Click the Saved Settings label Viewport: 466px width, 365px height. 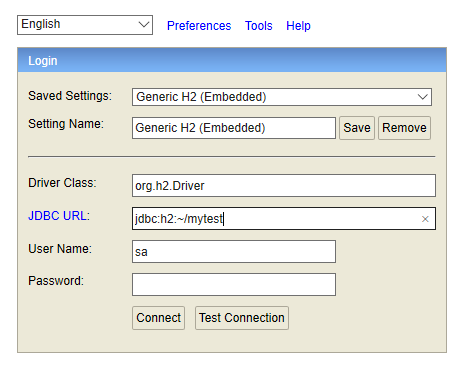coord(70,96)
